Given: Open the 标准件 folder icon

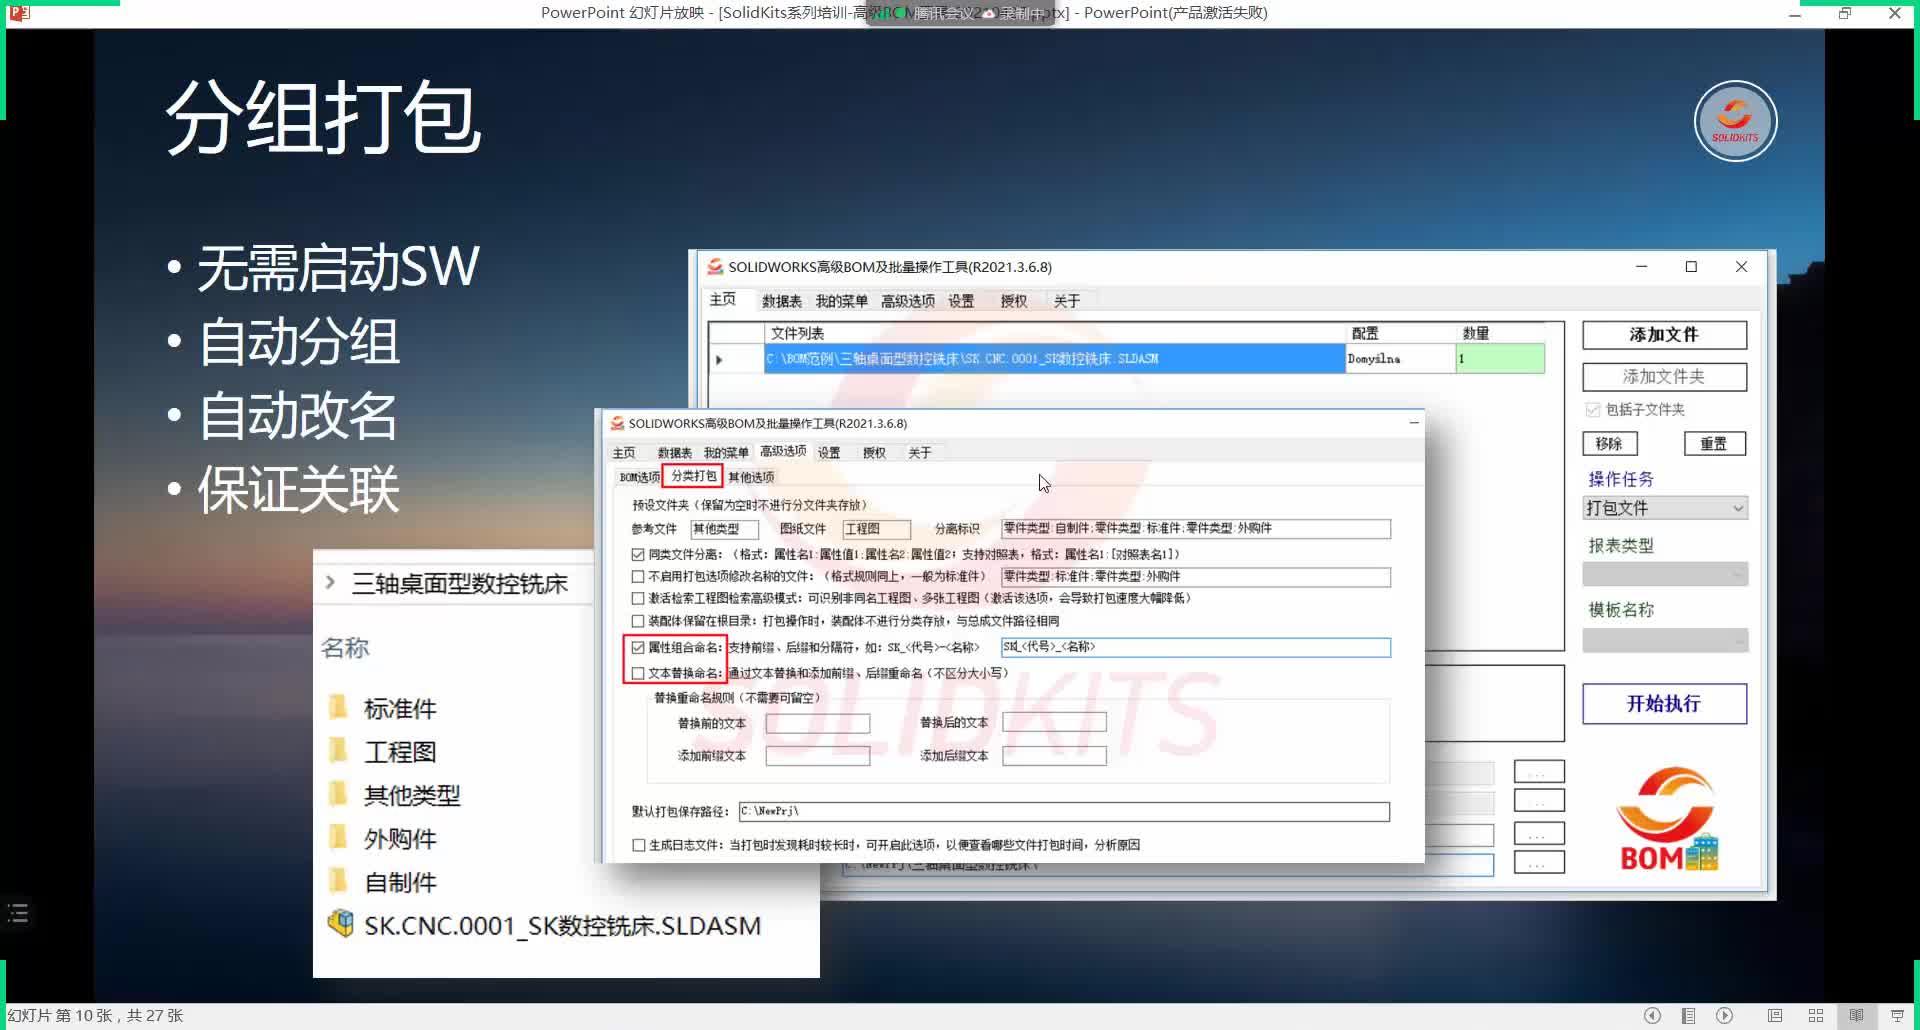Looking at the screenshot, I should (339, 708).
